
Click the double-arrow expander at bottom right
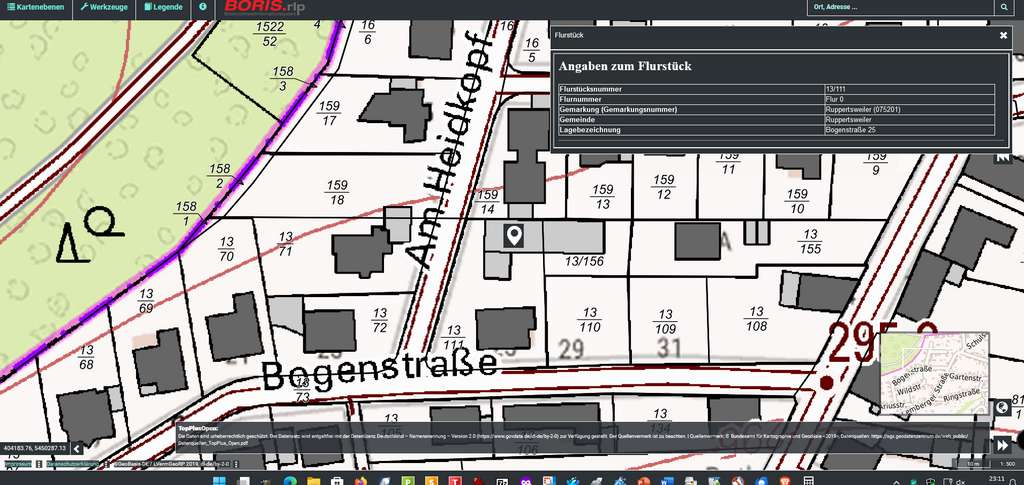(1002, 445)
